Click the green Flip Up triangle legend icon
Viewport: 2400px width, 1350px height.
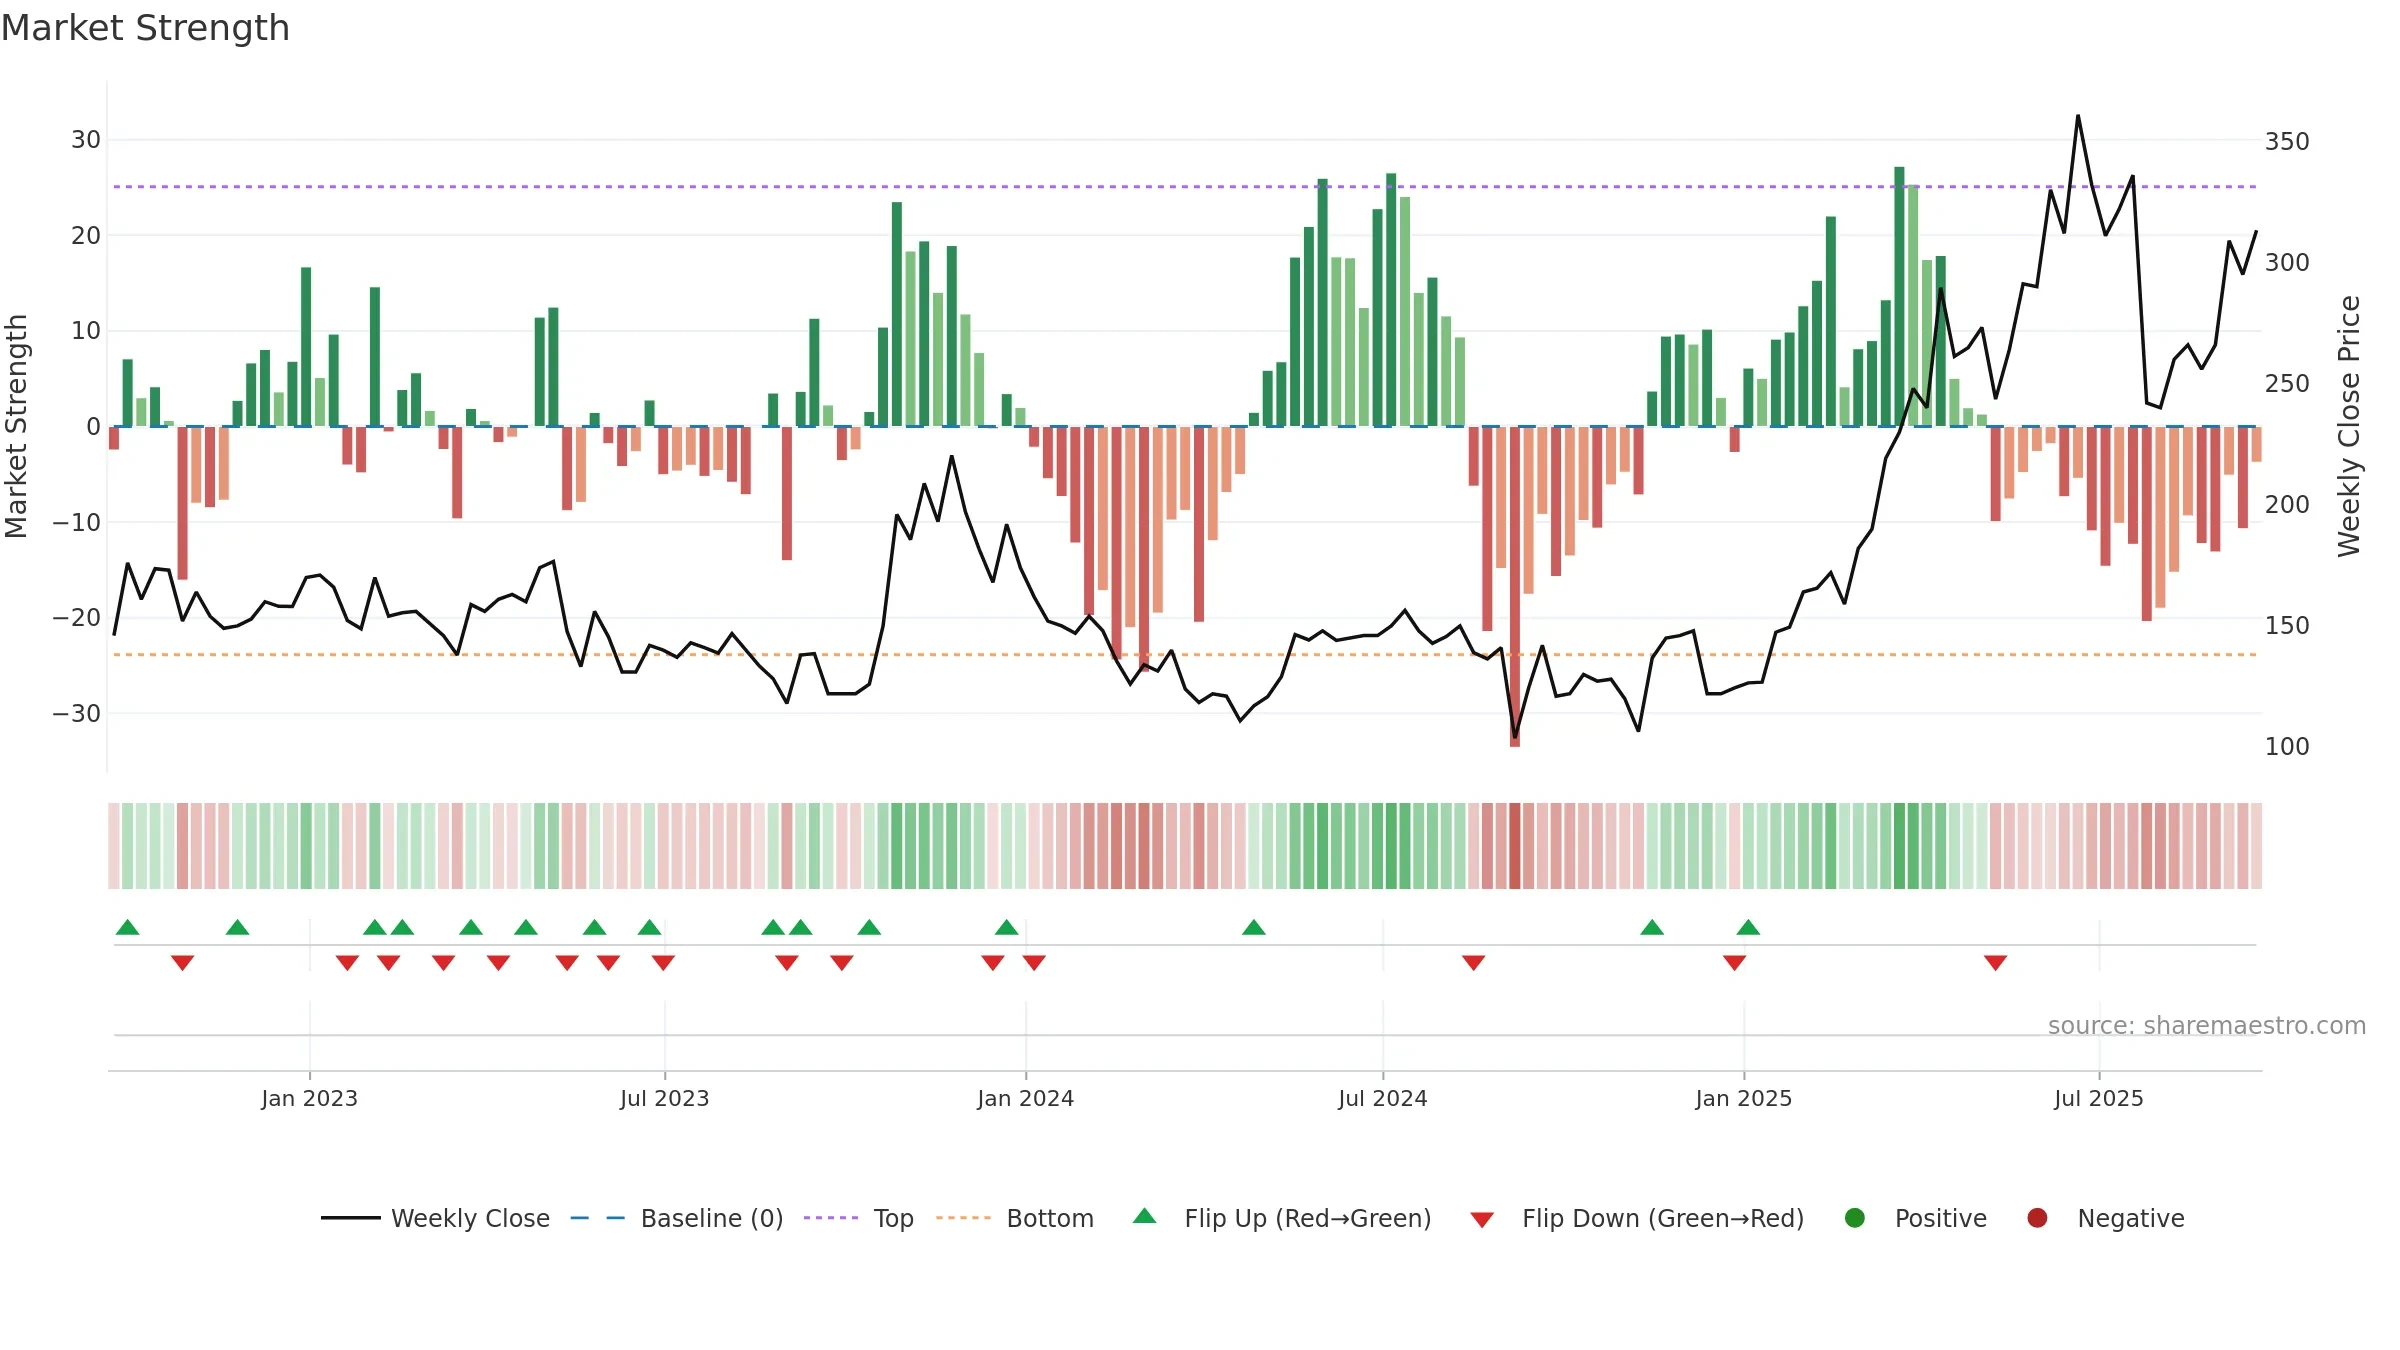pyautogui.click(x=1145, y=1216)
